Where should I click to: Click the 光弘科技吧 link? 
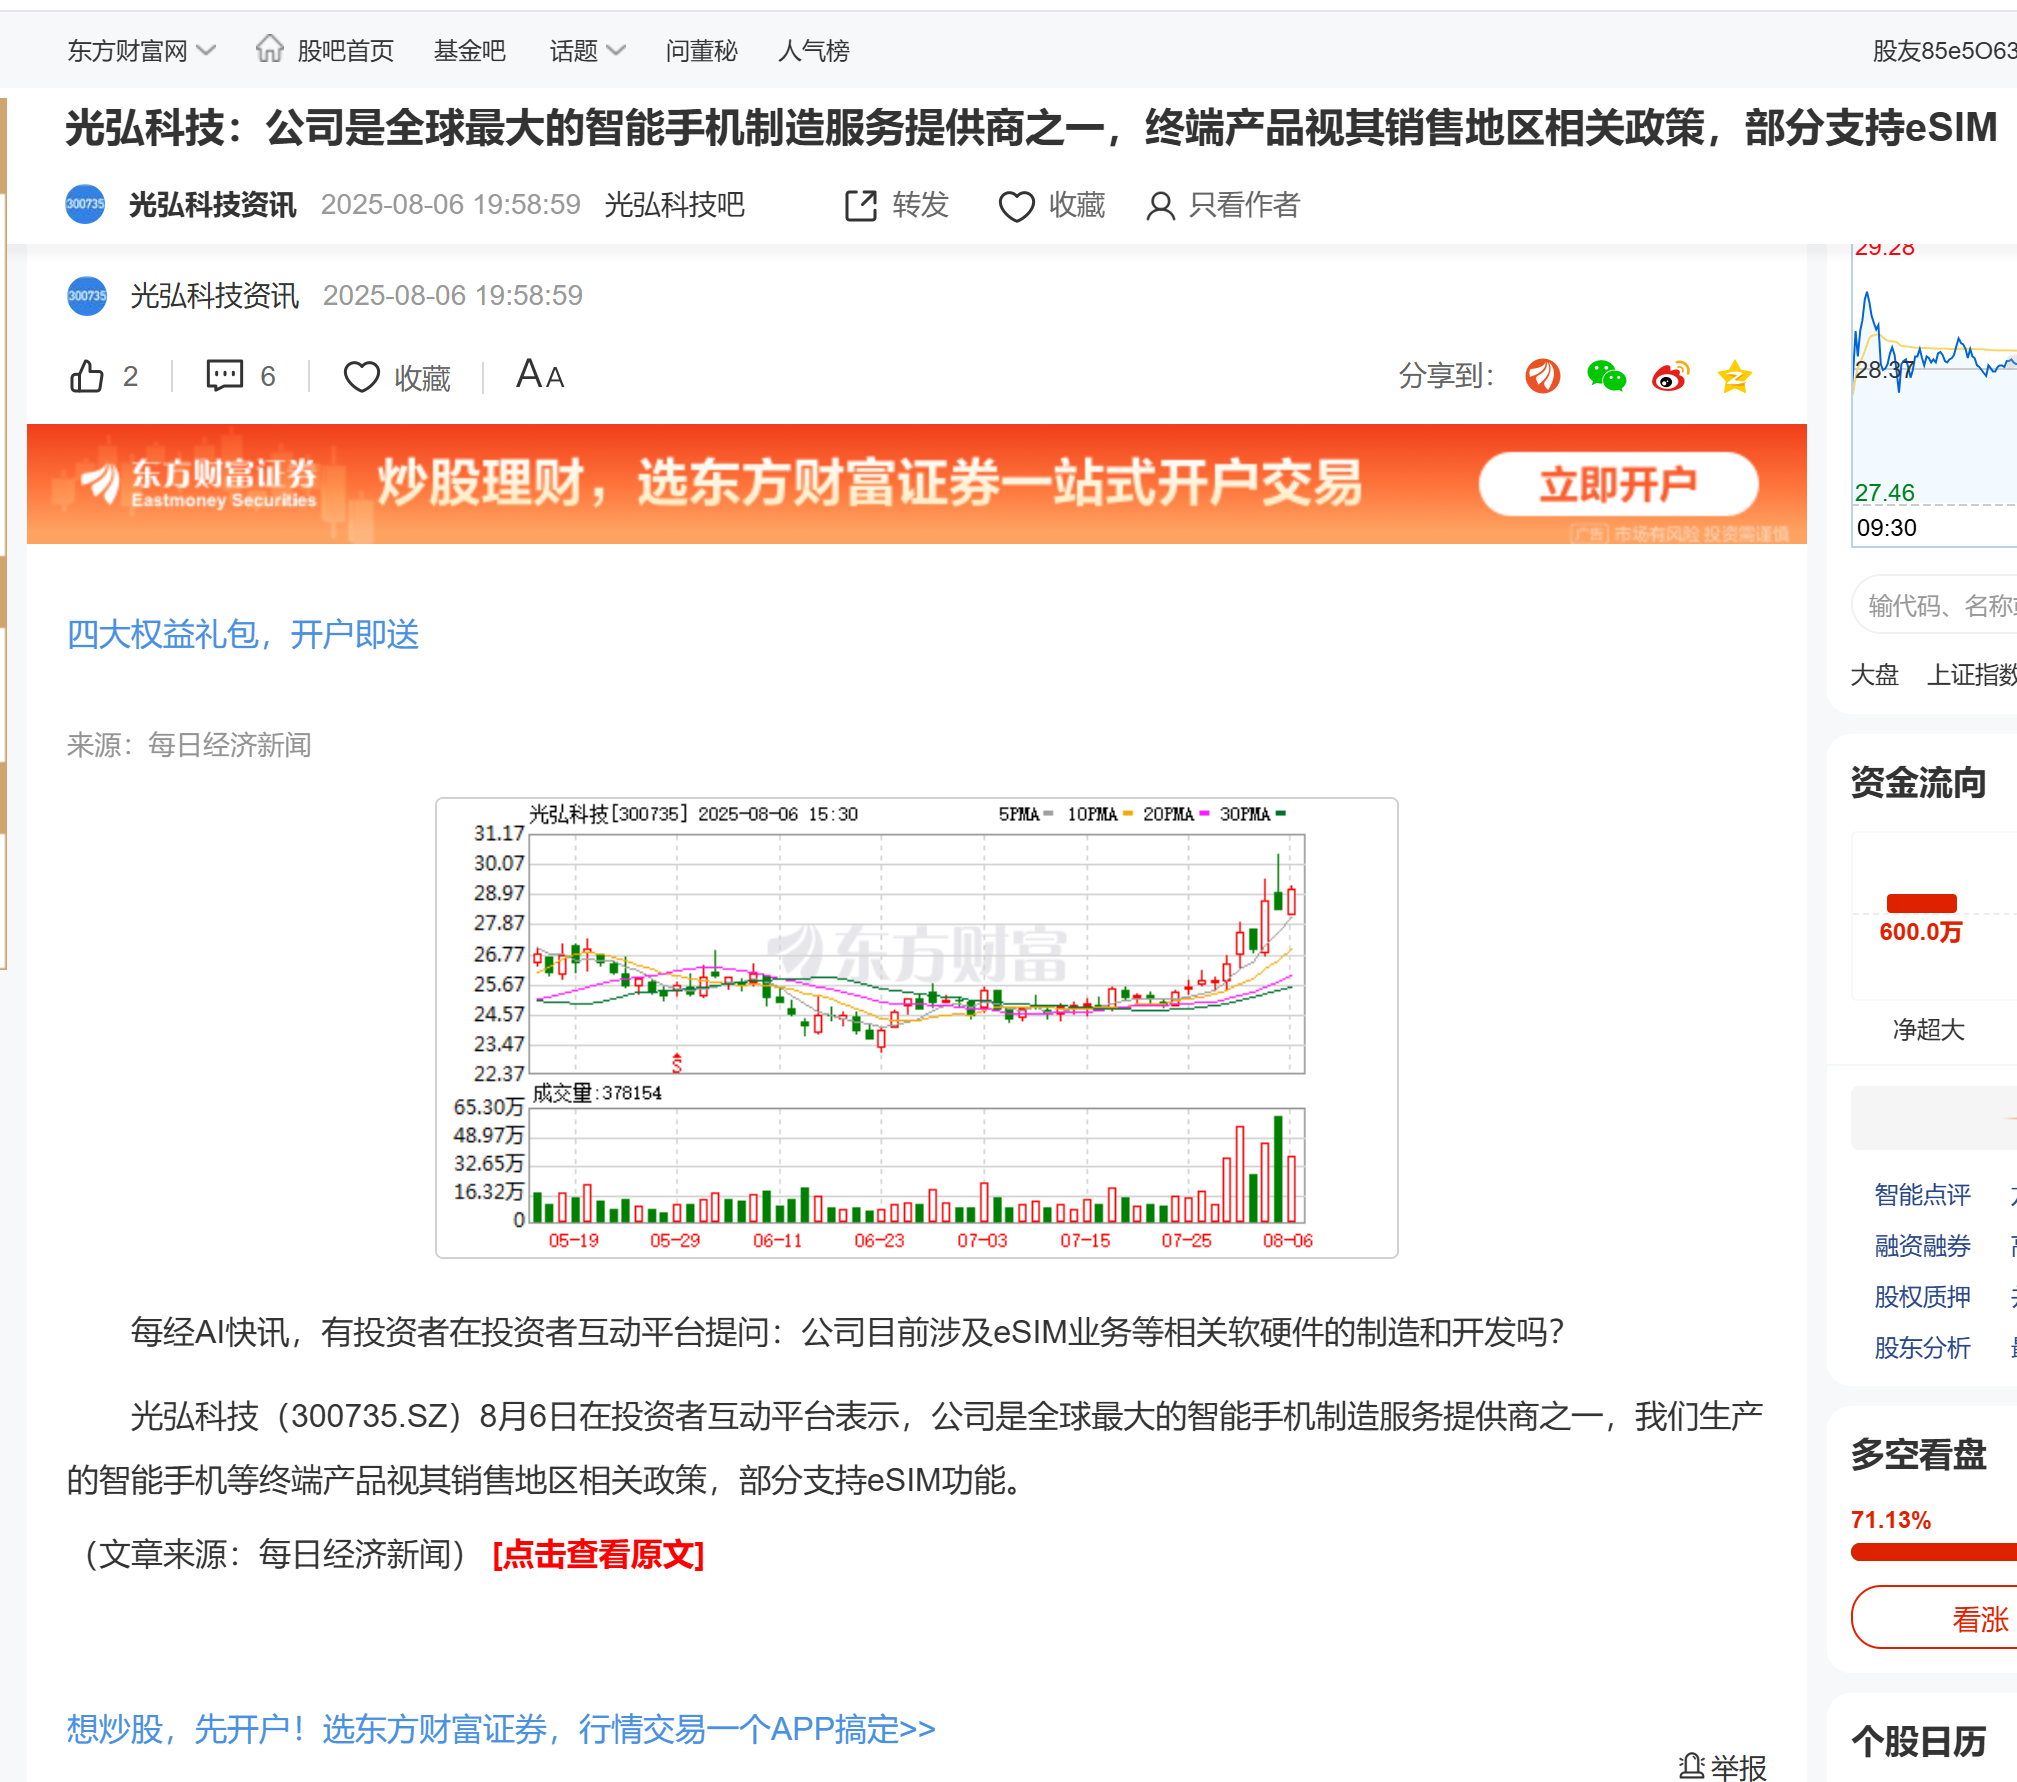click(674, 205)
